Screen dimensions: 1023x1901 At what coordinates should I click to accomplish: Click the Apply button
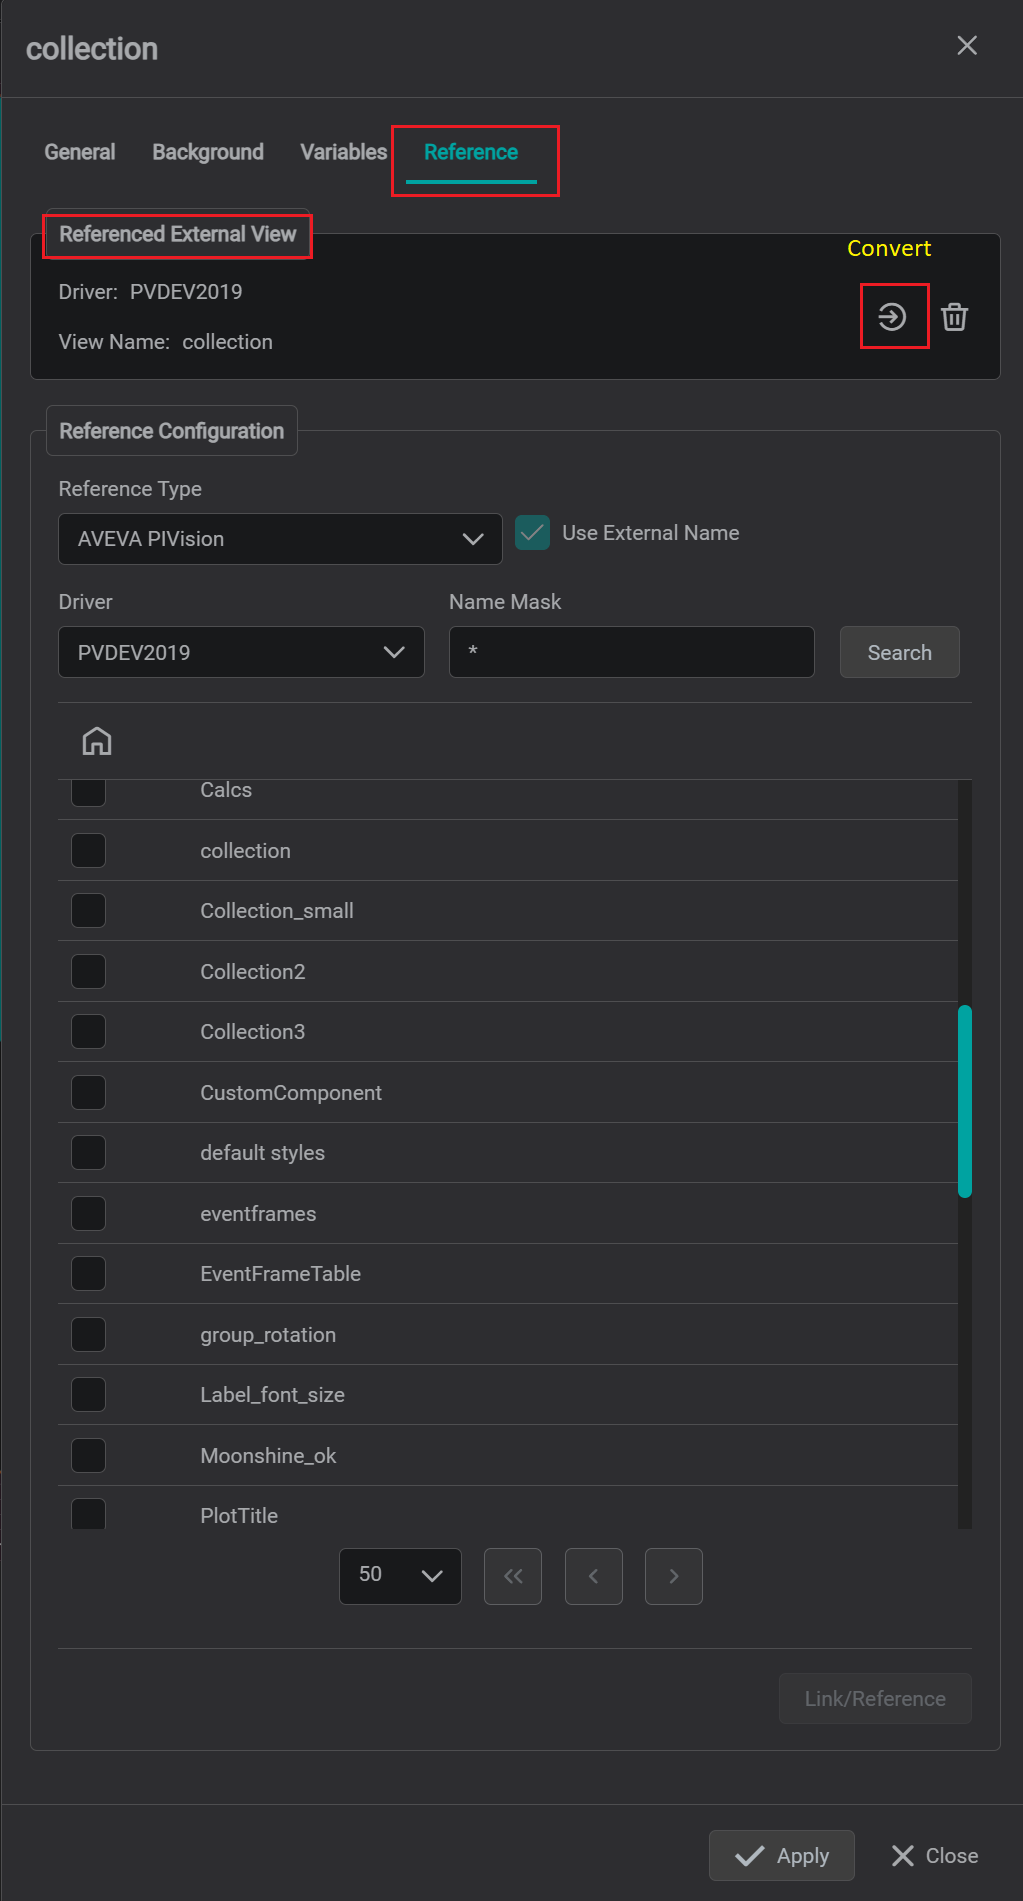tap(782, 1856)
